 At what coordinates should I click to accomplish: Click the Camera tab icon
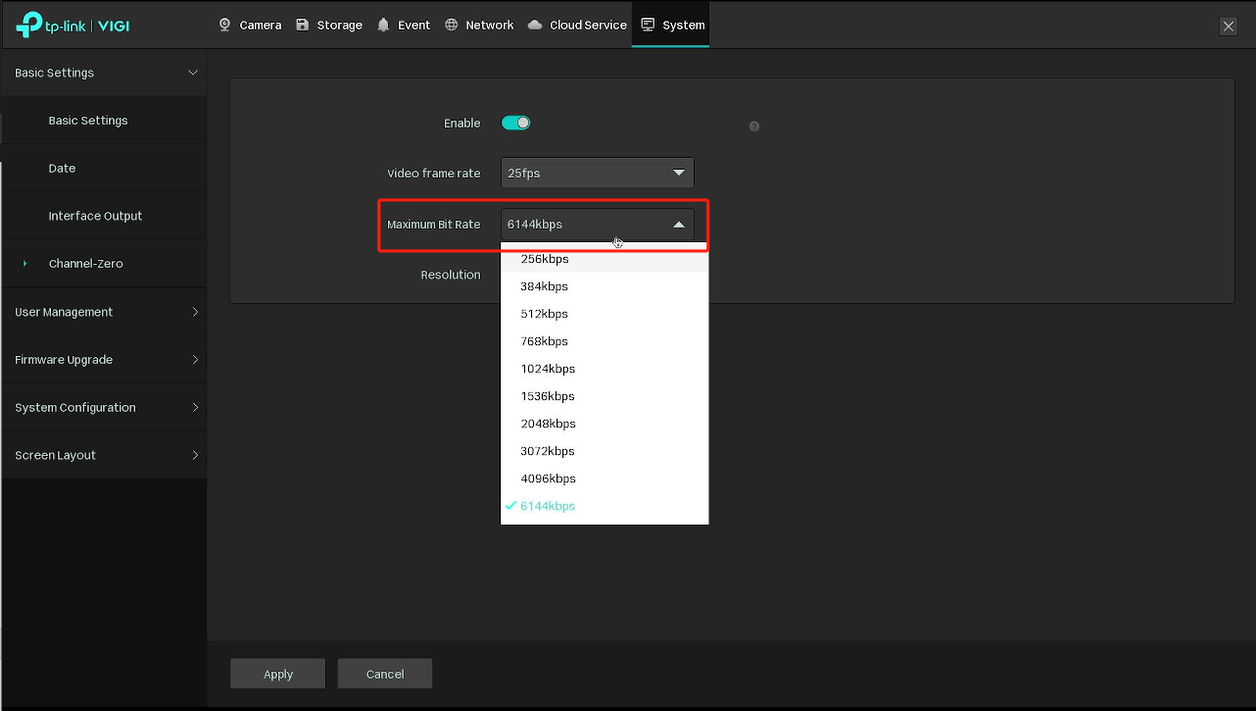click(x=225, y=24)
